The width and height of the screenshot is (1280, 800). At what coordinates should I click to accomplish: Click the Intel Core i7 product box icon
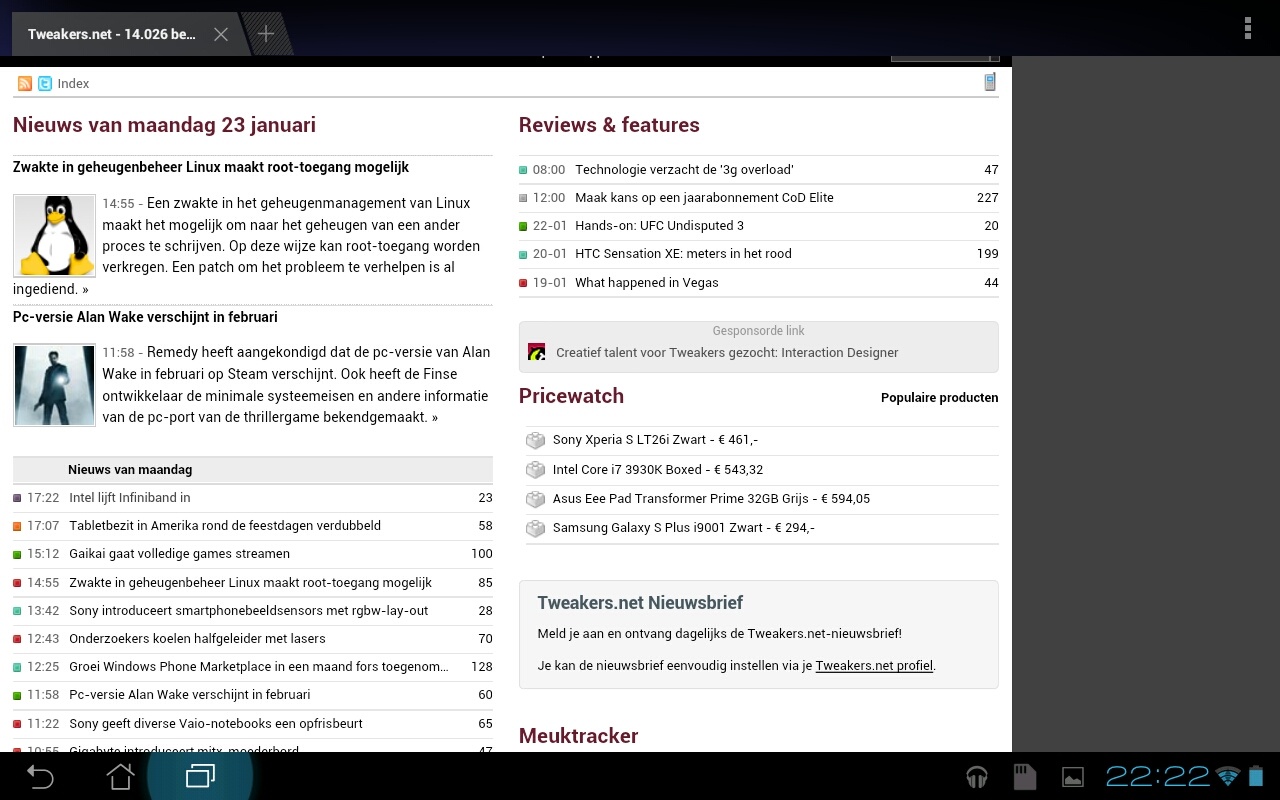click(x=536, y=470)
